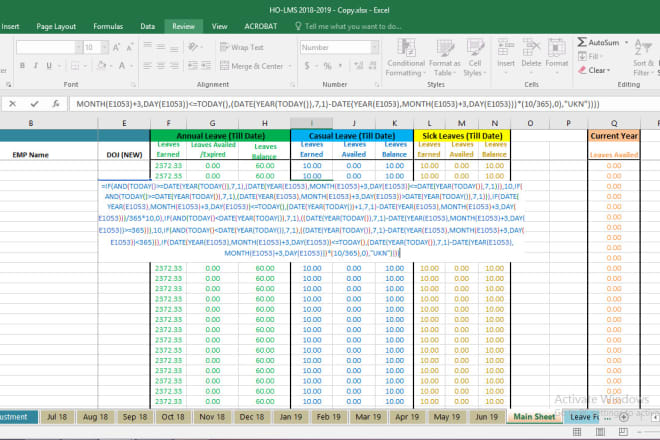660x440 pixels.
Task: Increase font size with the larger A icon
Action: click(116, 48)
